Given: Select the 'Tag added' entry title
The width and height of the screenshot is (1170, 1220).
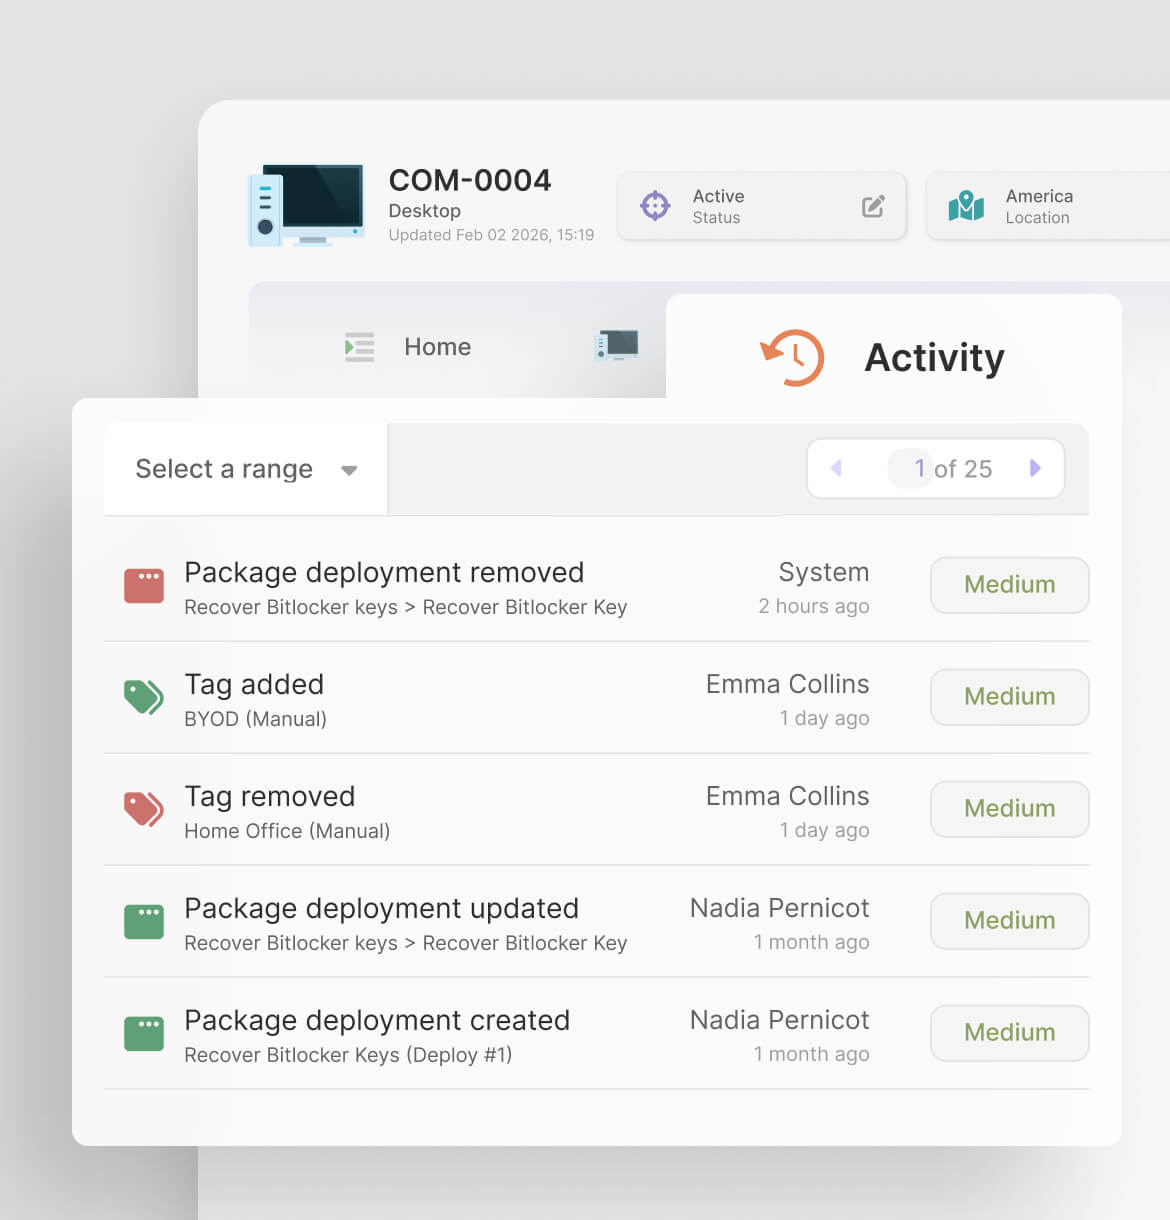Looking at the screenshot, I should [x=254, y=684].
